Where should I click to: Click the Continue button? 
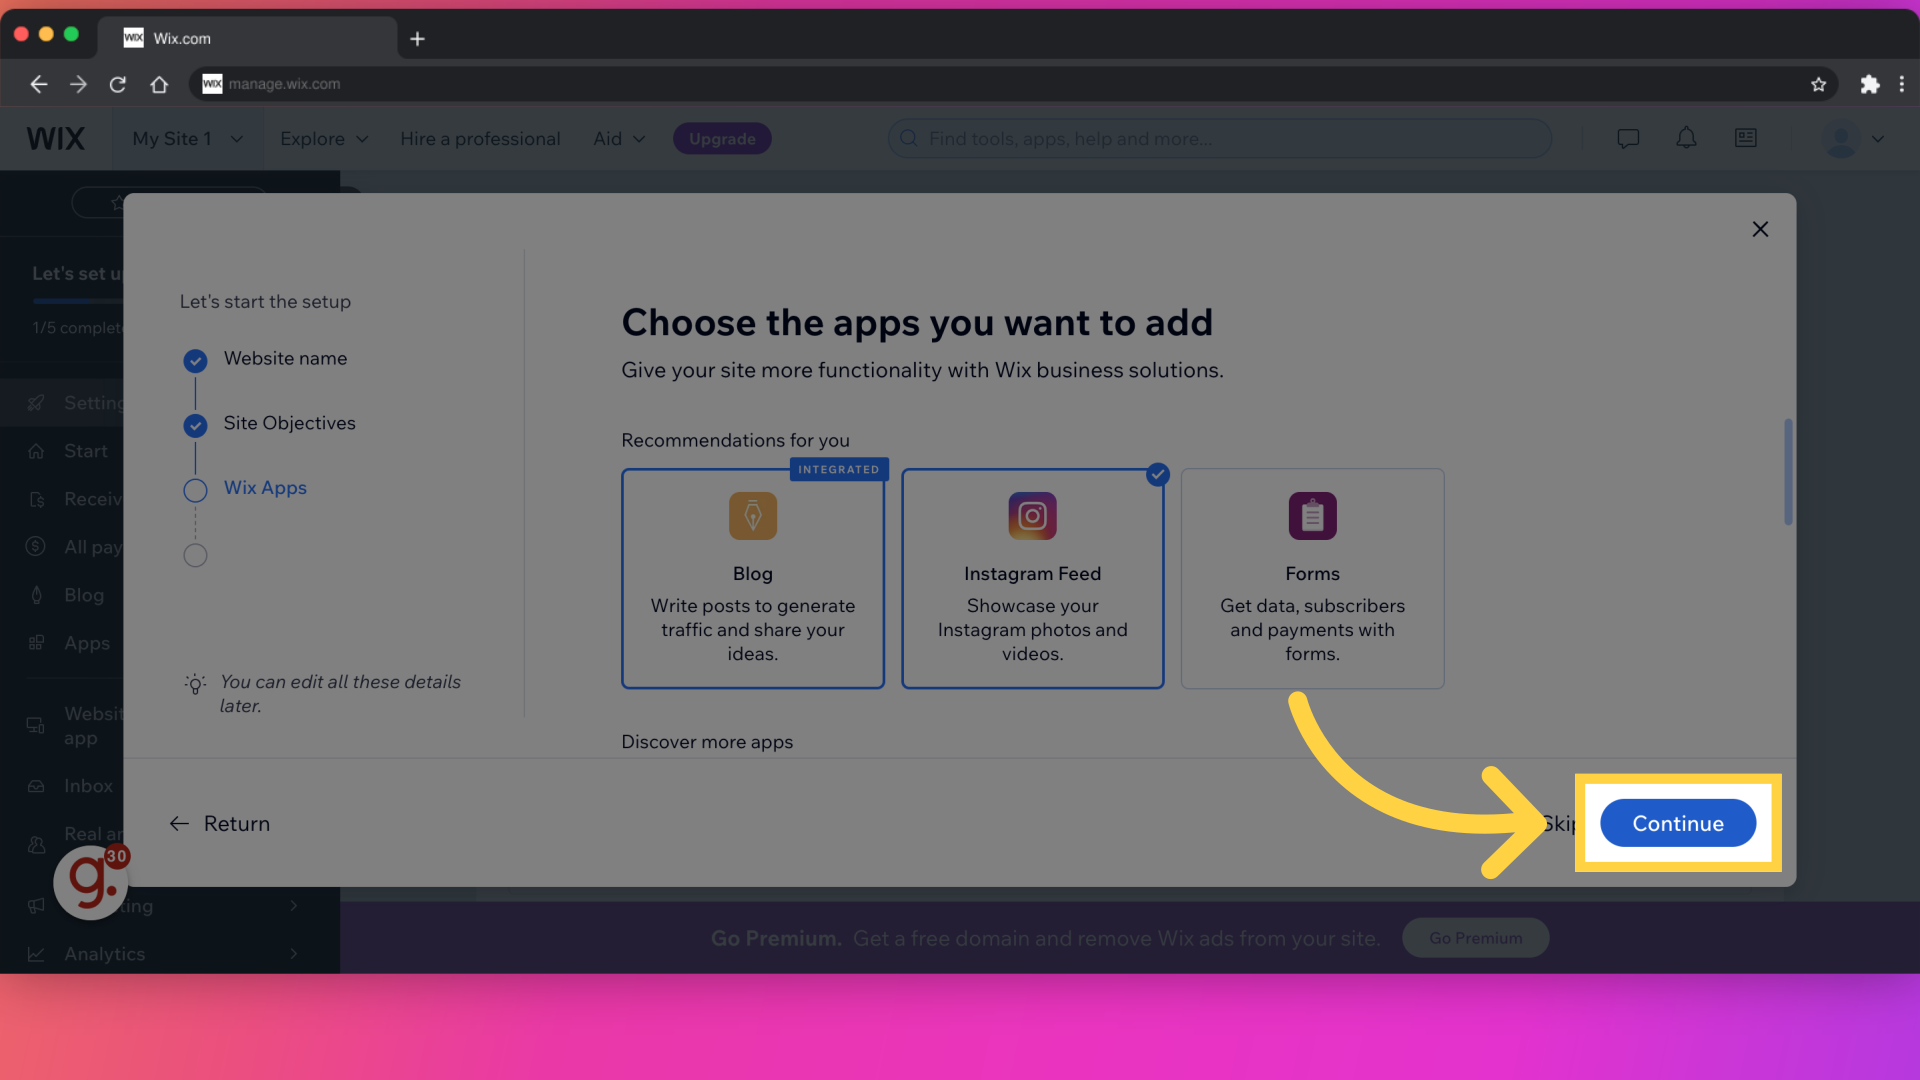pyautogui.click(x=1678, y=823)
